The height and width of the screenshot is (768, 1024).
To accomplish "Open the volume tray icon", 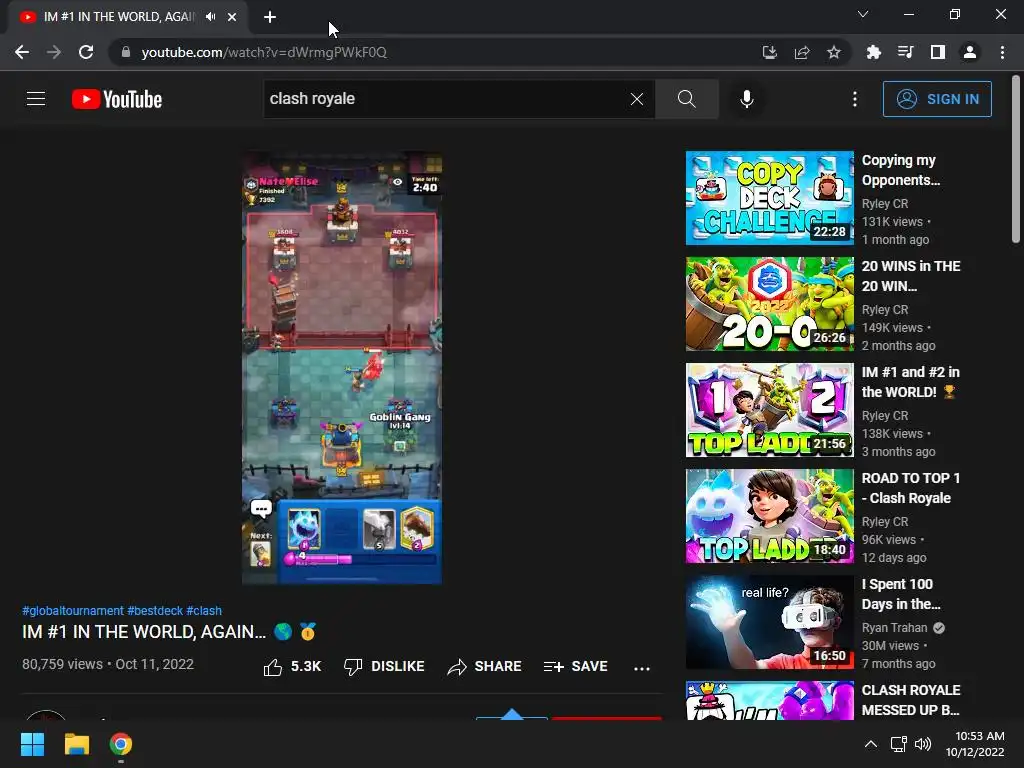I will tap(923, 744).
